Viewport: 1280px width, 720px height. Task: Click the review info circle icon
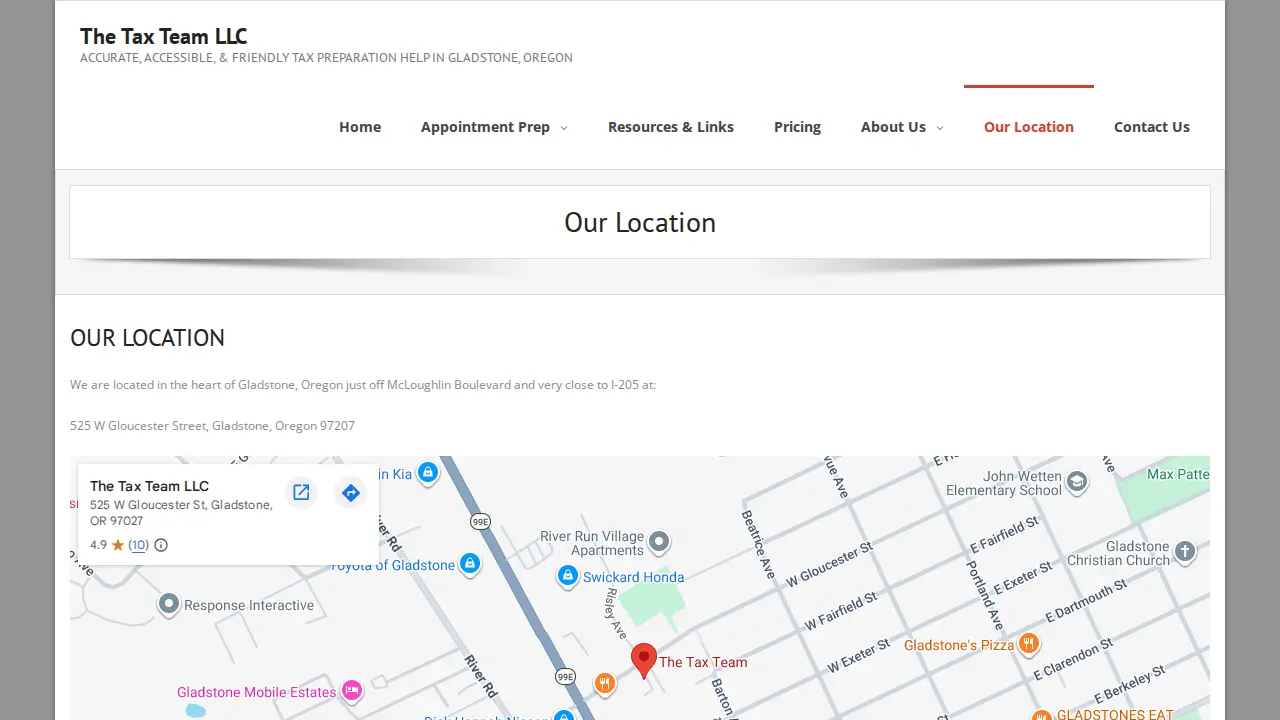(161, 545)
